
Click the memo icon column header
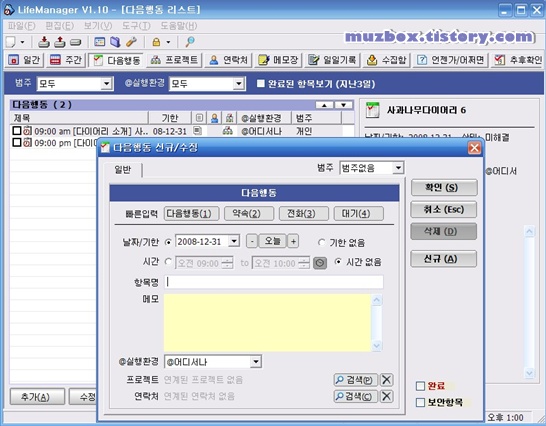point(199,118)
